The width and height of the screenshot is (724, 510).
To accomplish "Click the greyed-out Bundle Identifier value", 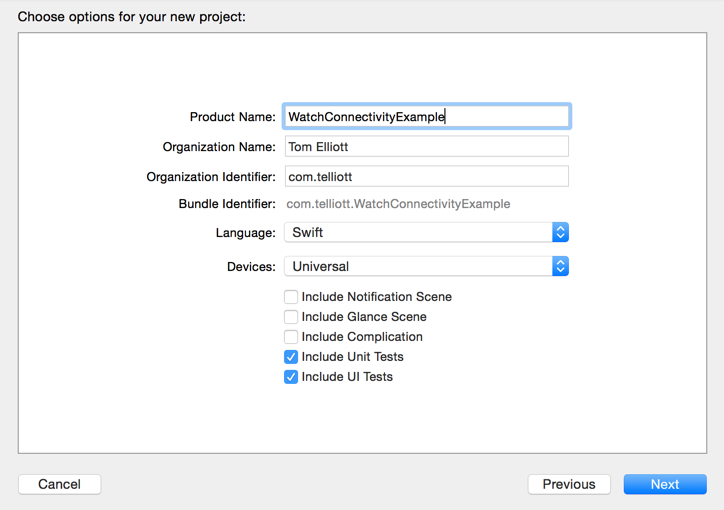I will [398, 204].
